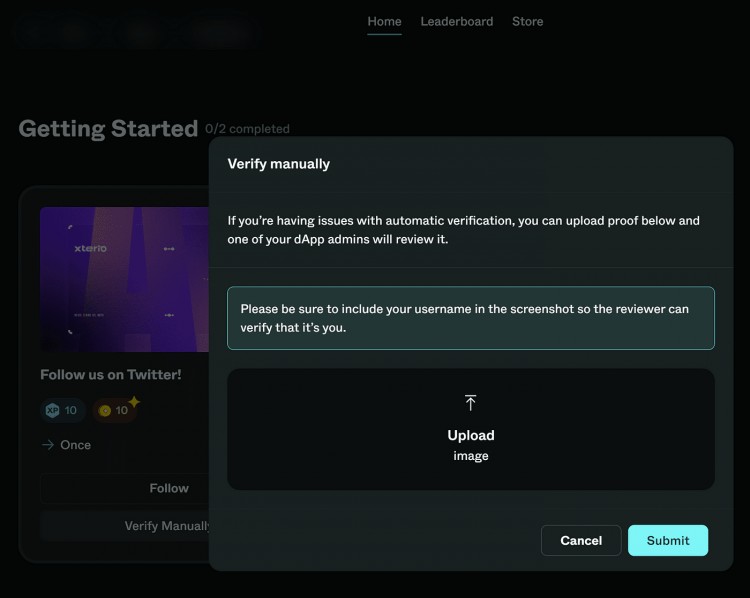
Task: Click the arrow icon beside Once
Action: [47, 445]
